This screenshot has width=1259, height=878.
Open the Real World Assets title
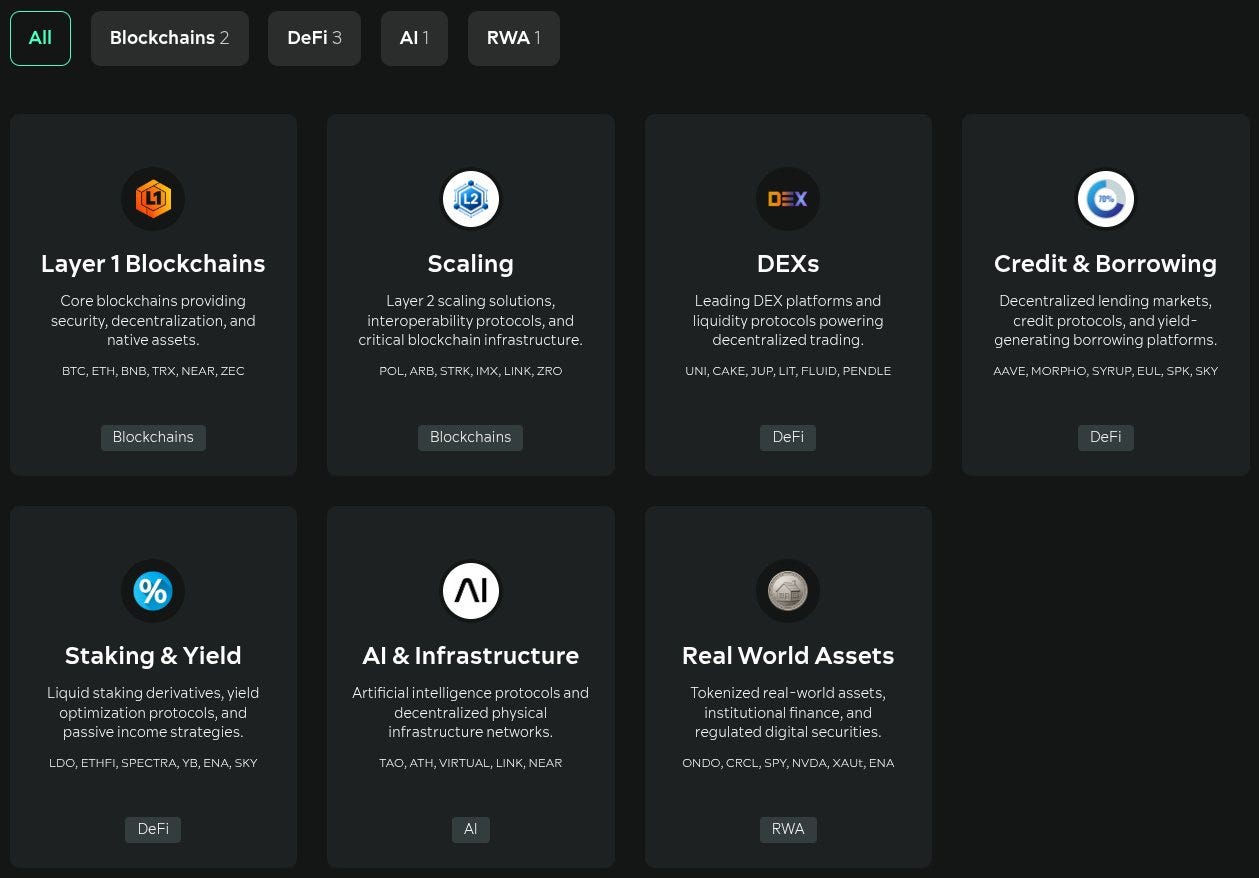point(788,656)
